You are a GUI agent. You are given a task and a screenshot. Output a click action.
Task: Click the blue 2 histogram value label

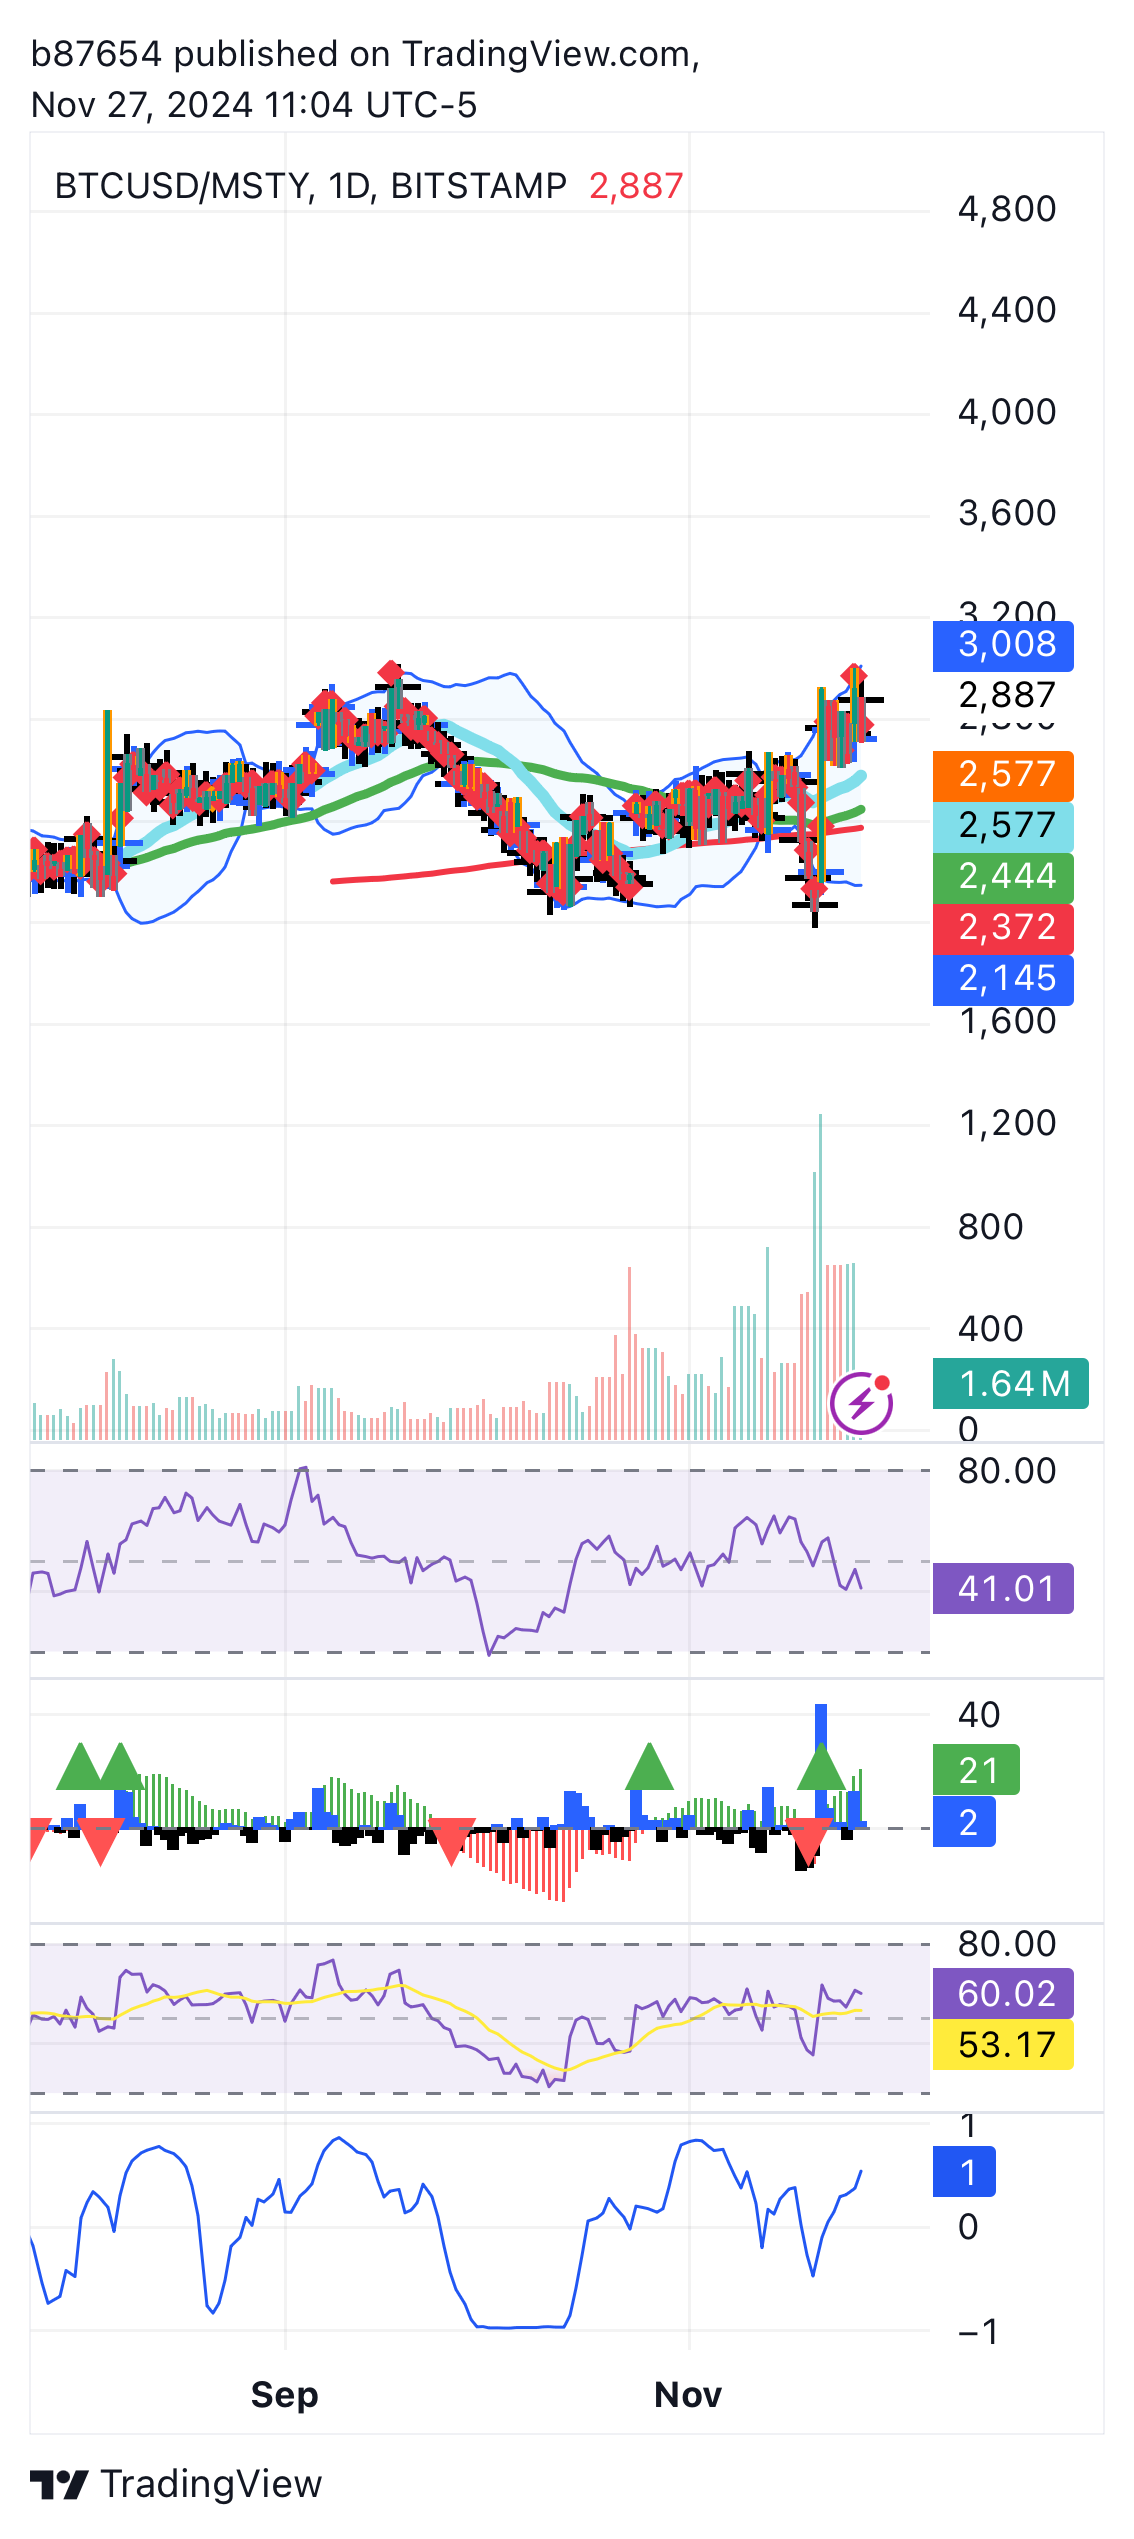point(964,1821)
